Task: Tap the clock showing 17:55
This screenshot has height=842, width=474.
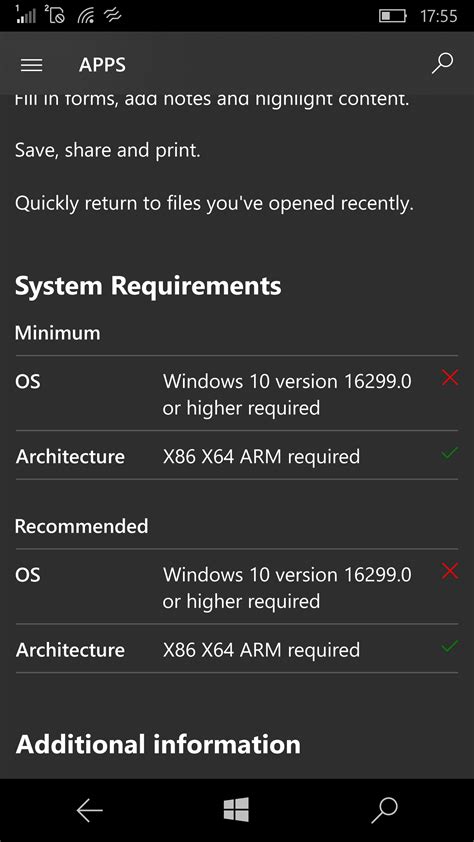Action: [439, 16]
